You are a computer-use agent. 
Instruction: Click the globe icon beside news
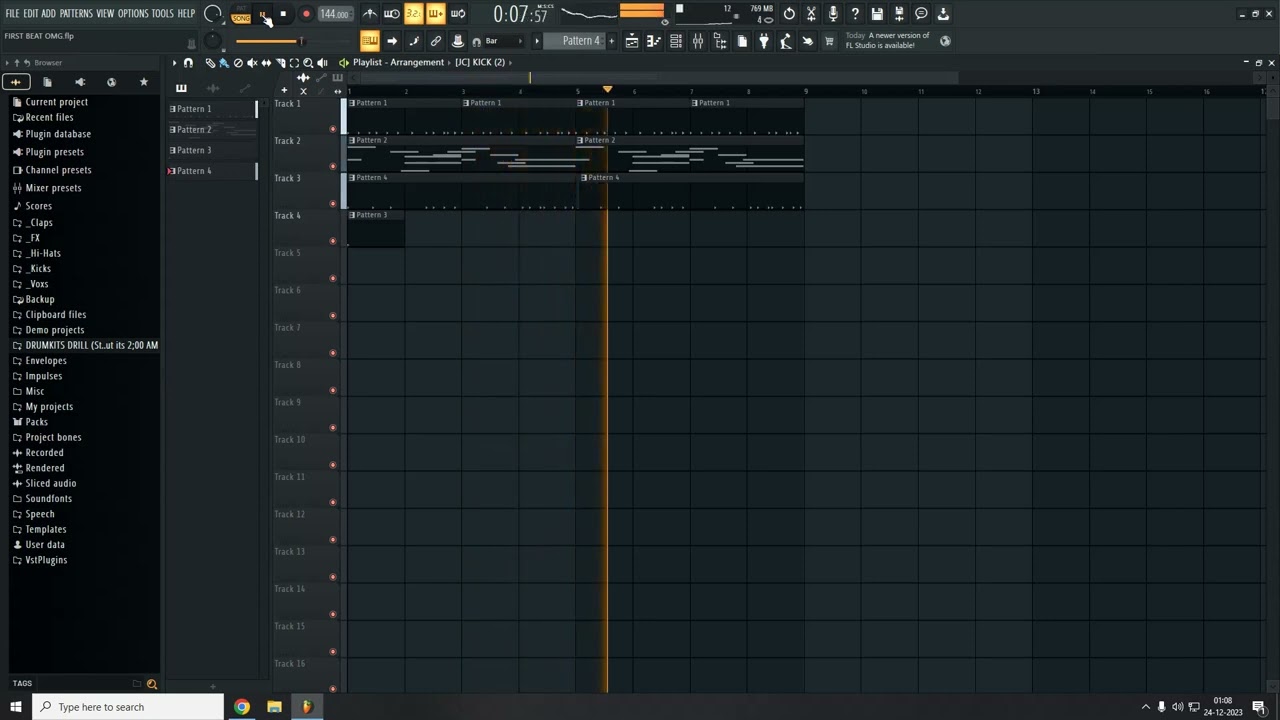pos(945,41)
